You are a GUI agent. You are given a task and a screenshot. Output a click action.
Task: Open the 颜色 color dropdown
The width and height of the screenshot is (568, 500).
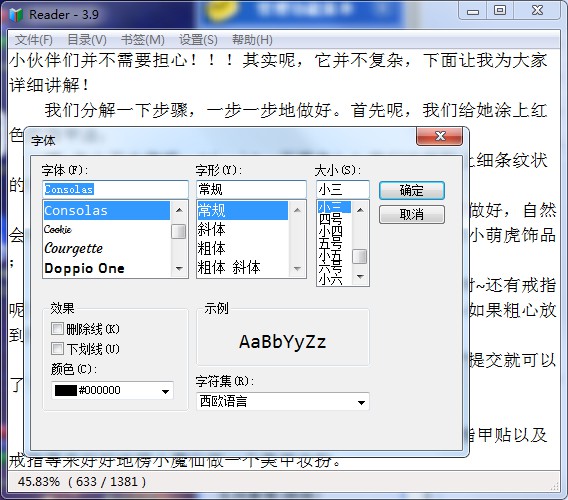165,391
